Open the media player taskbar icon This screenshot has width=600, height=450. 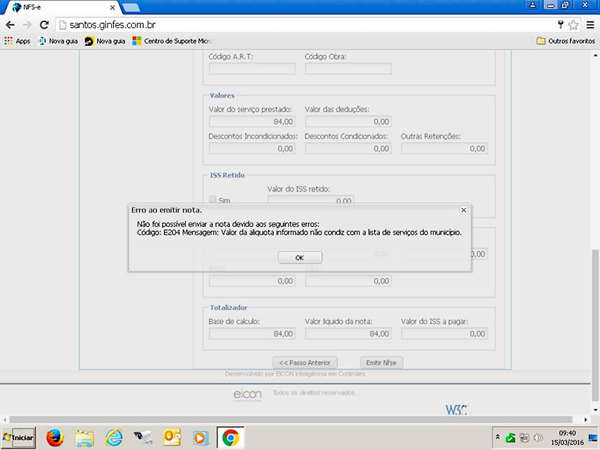(201, 438)
